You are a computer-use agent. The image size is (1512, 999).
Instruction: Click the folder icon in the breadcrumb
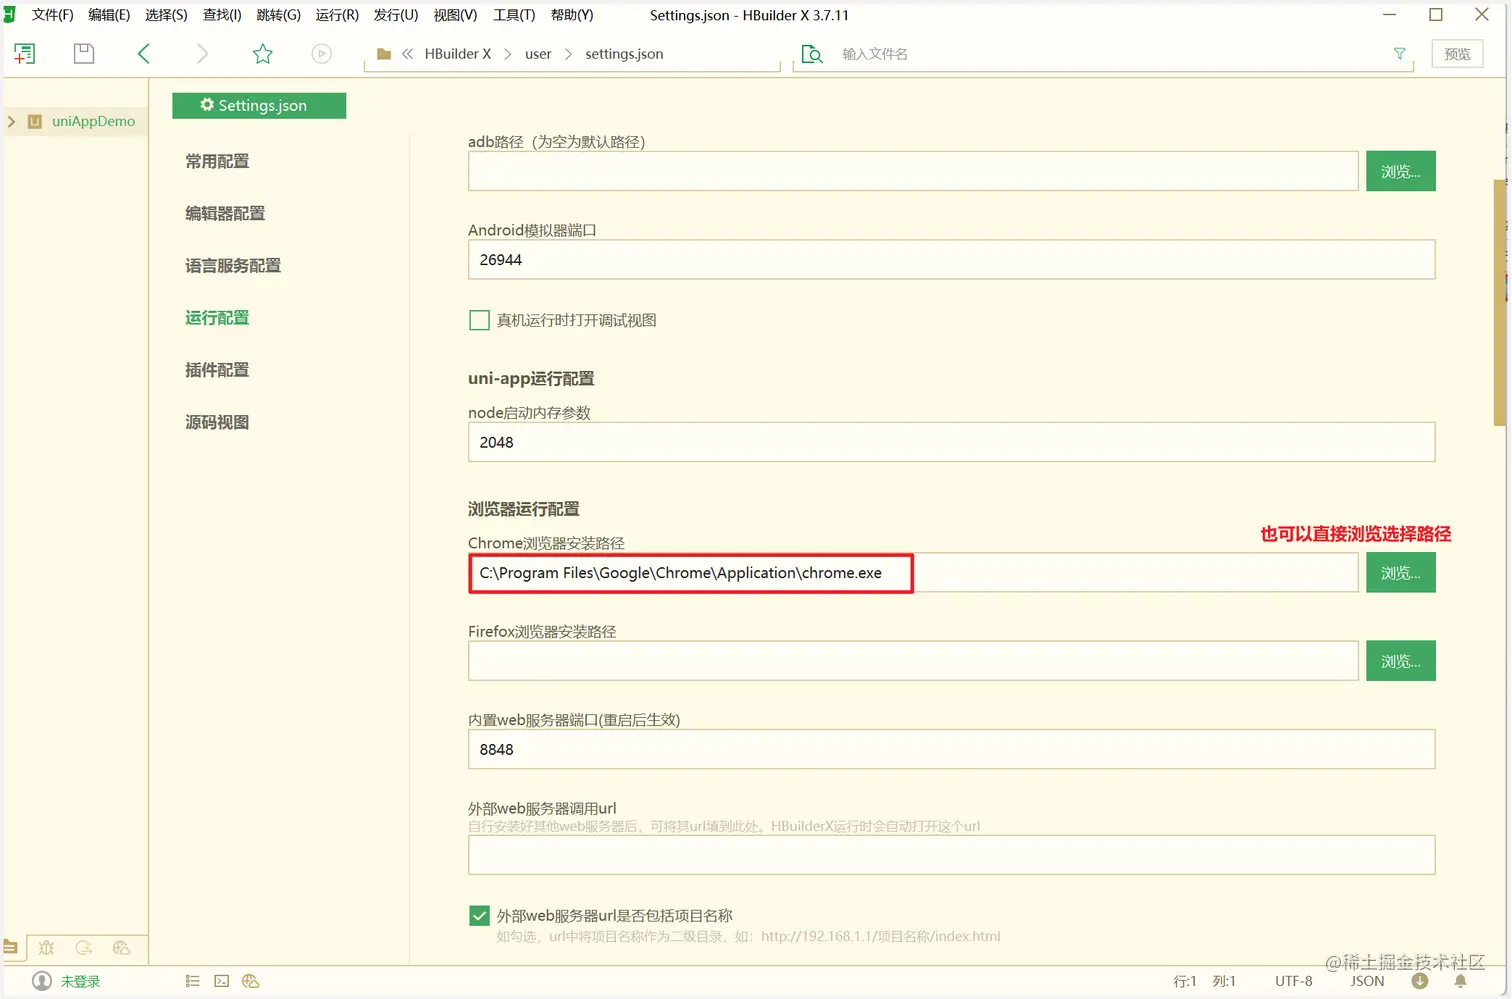click(x=384, y=54)
